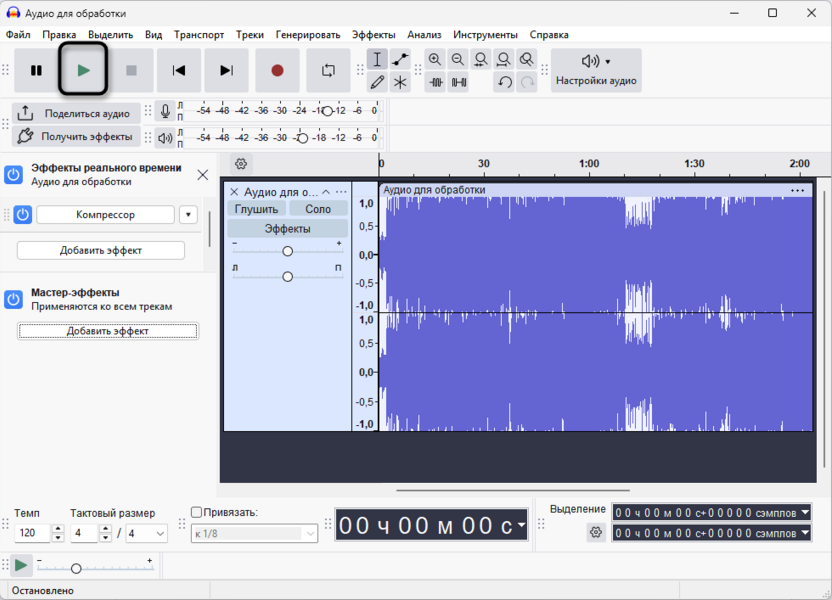832x600 pixels.
Task: Skip to start of the track
Action: click(x=179, y=71)
